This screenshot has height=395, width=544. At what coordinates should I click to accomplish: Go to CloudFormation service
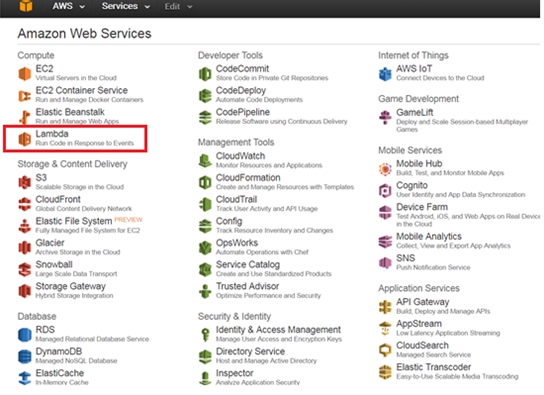tap(248, 178)
